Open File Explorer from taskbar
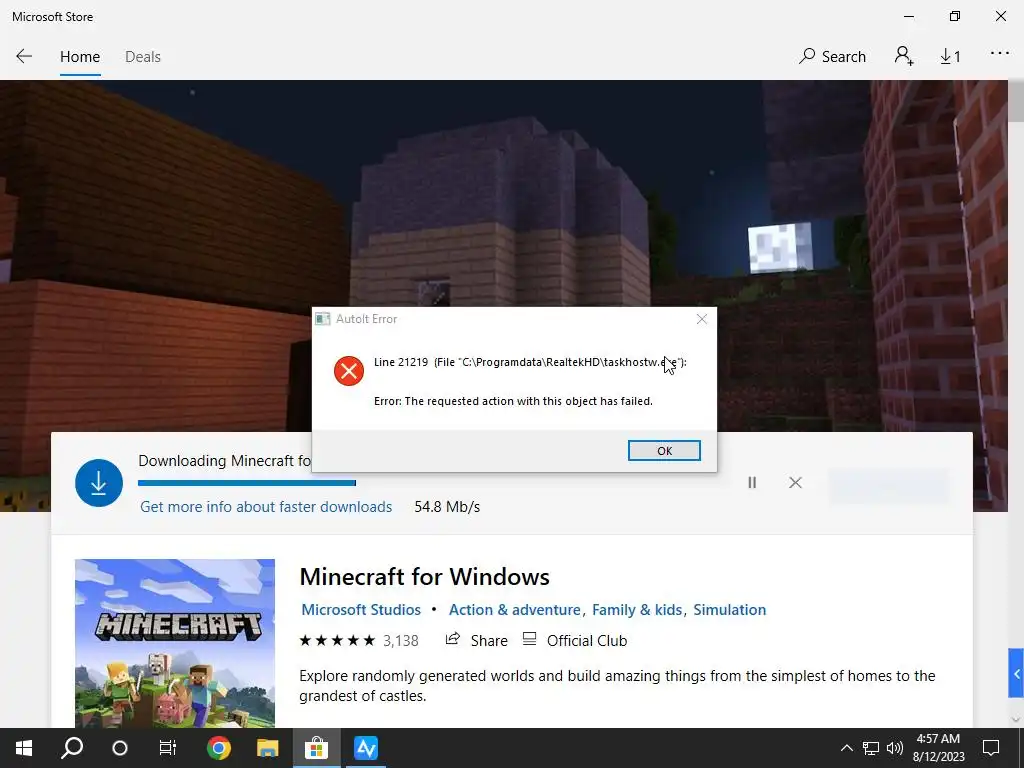 (x=267, y=748)
